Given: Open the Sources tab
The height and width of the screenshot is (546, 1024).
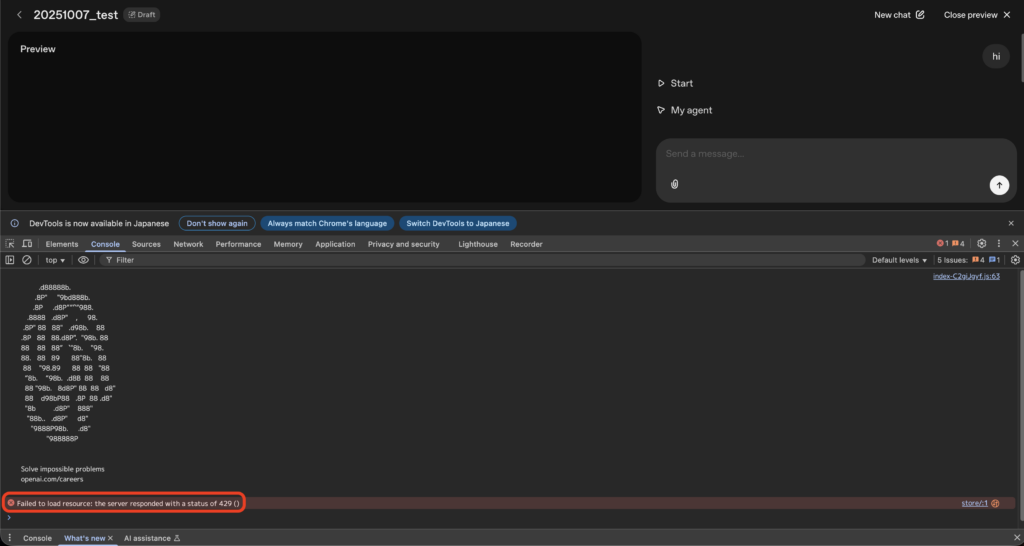Looking at the screenshot, I should [x=146, y=244].
